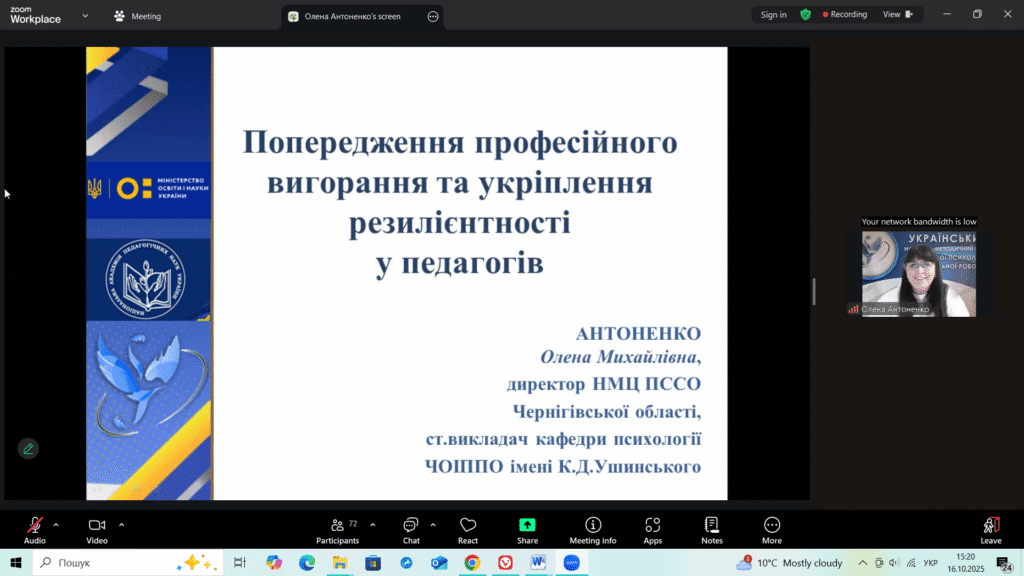Open the Chat panel
The height and width of the screenshot is (576, 1024).
pos(411,529)
